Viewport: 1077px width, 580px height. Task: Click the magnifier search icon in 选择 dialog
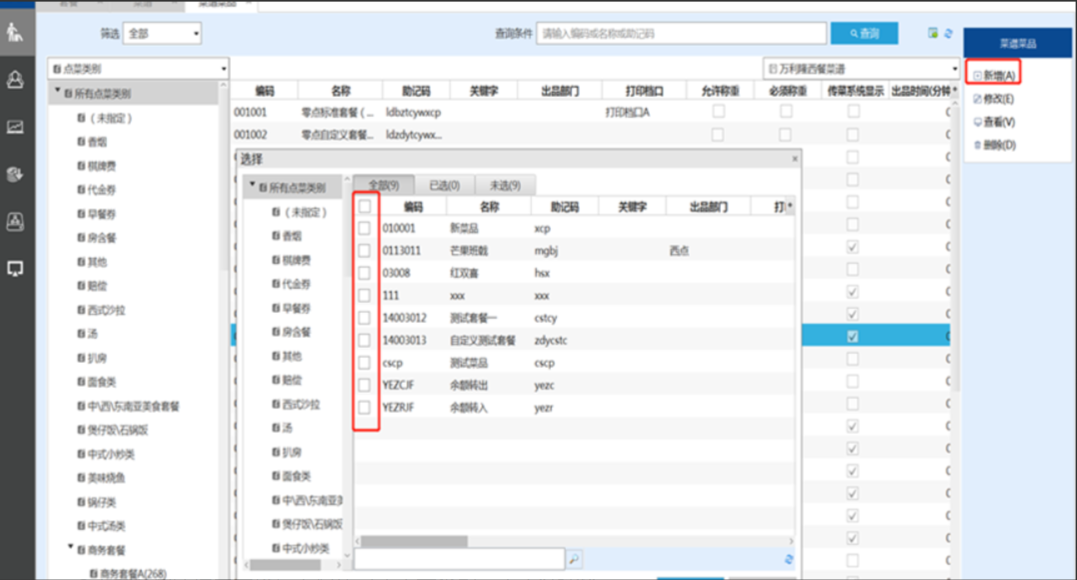click(575, 558)
